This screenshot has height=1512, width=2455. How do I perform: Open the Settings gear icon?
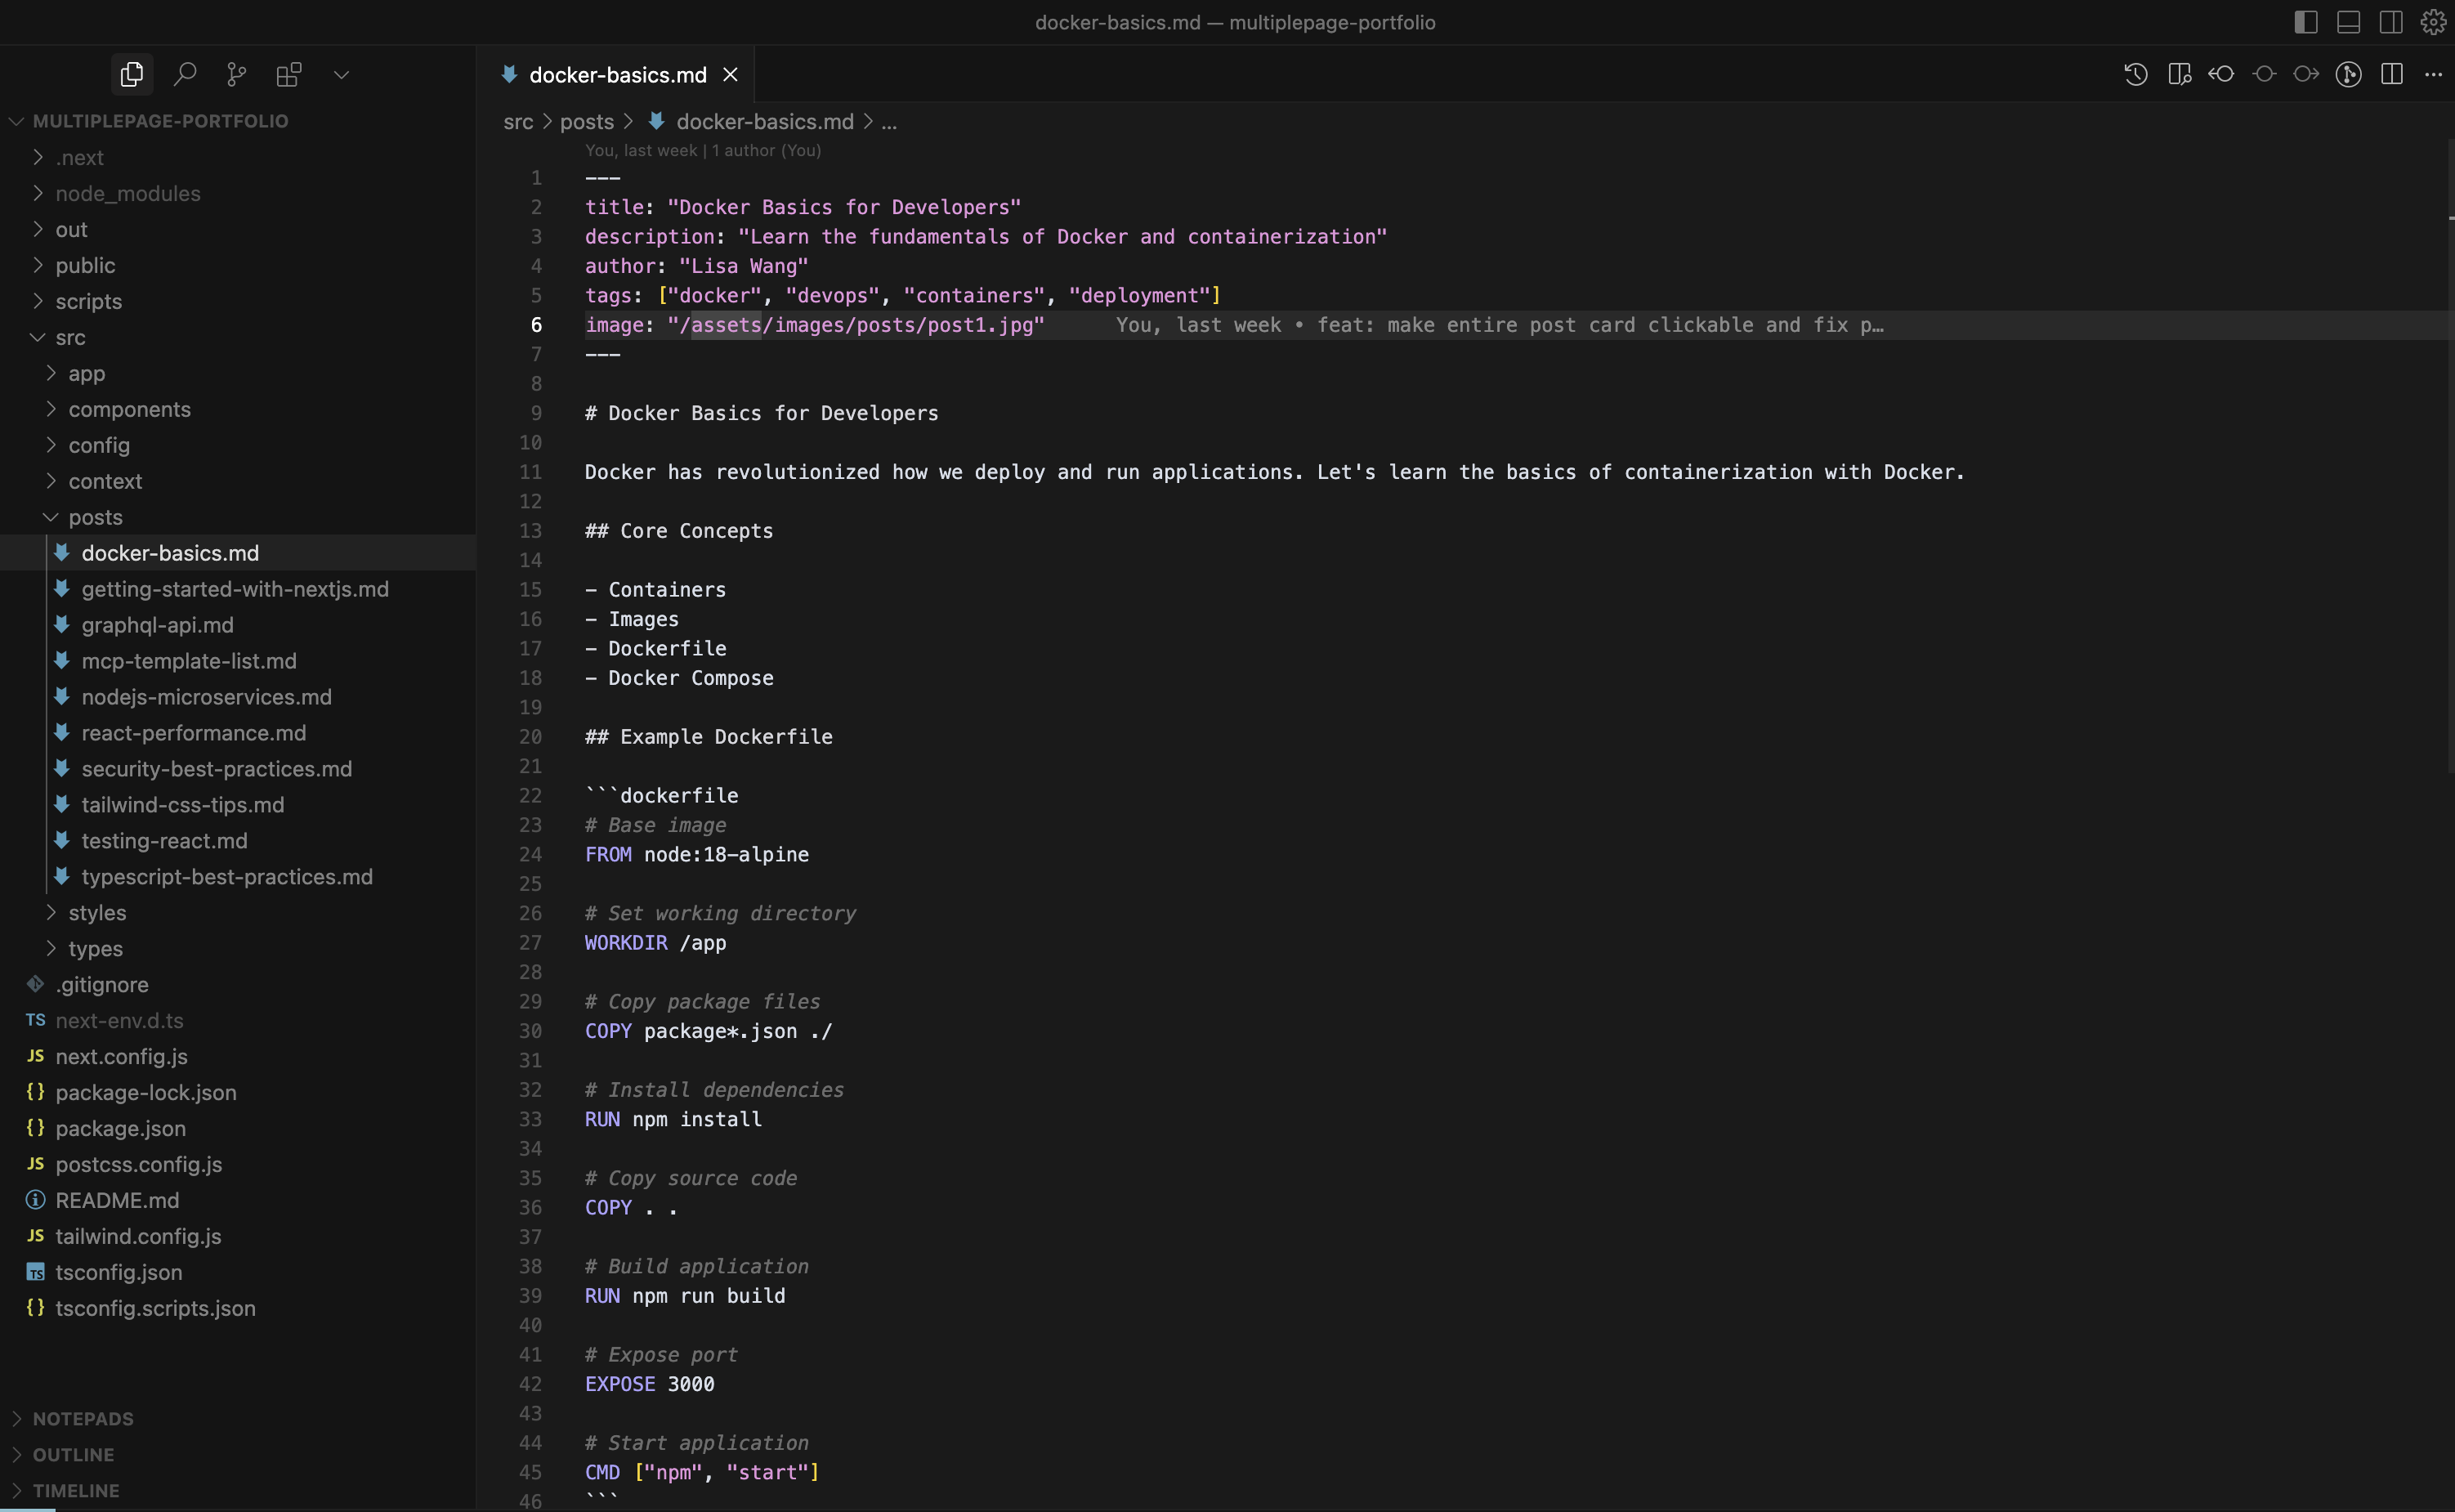point(2433,22)
